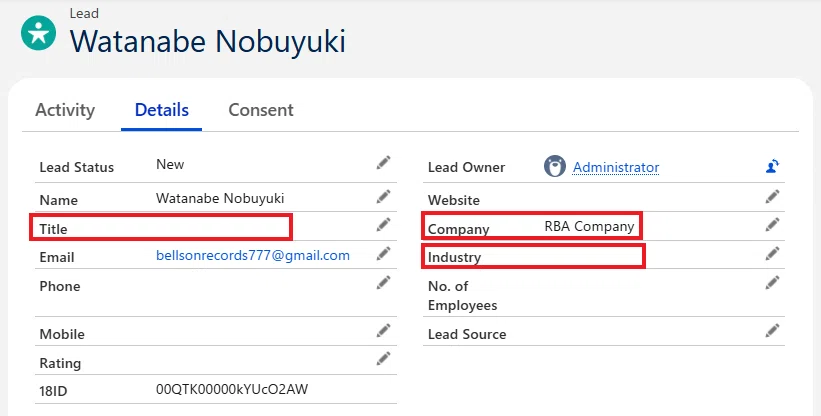
Task: Click the edit pencil for Website
Action: click(x=772, y=197)
